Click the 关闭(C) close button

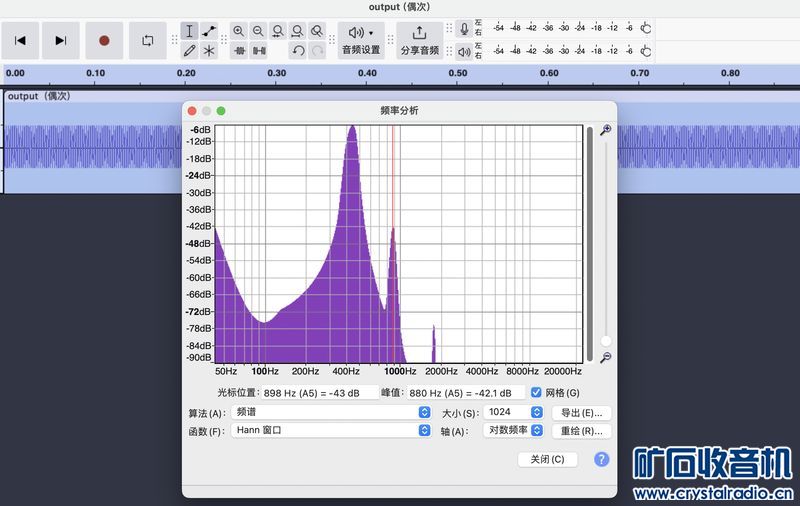547,459
